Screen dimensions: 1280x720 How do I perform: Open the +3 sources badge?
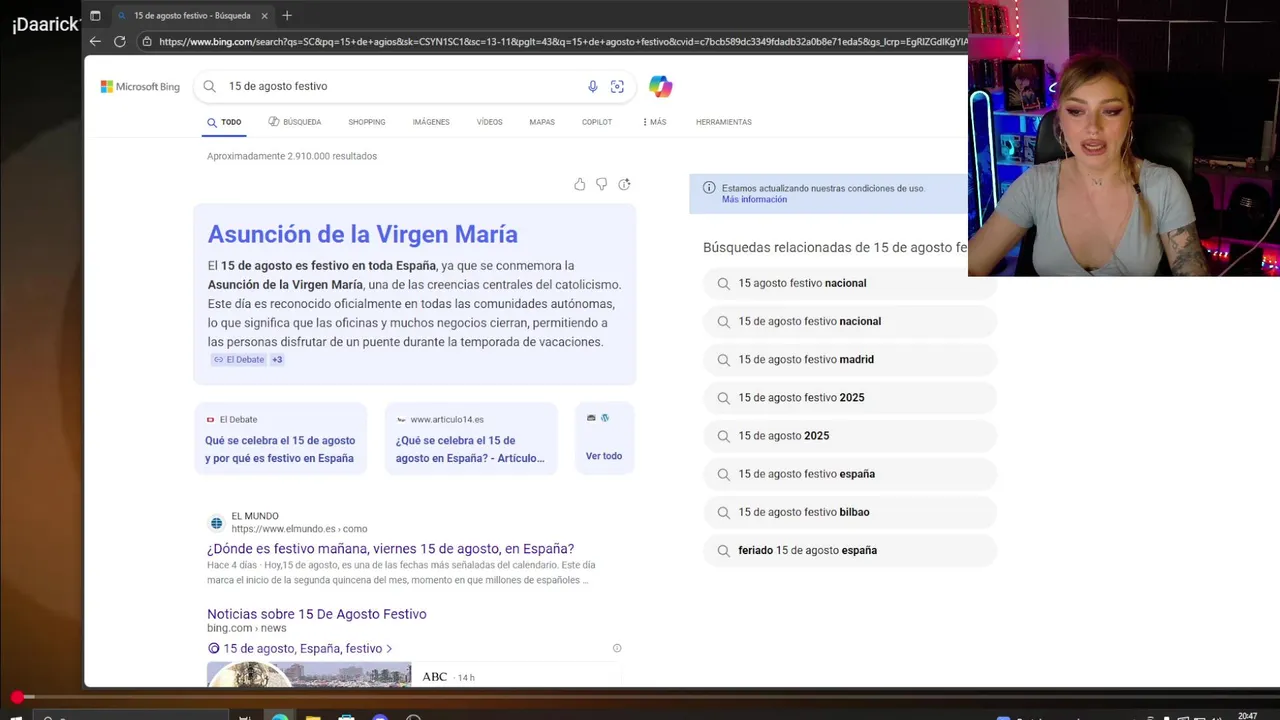pos(277,360)
